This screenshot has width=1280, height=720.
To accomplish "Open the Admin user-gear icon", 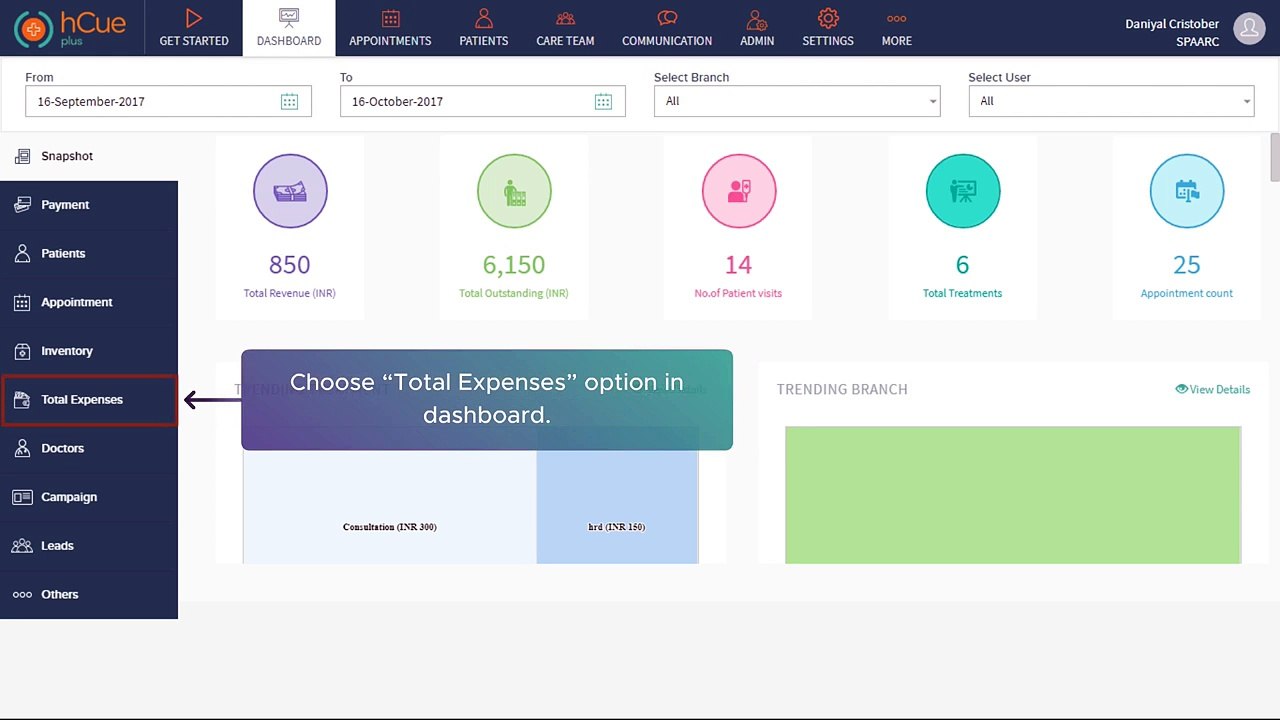I will coord(757,18).
